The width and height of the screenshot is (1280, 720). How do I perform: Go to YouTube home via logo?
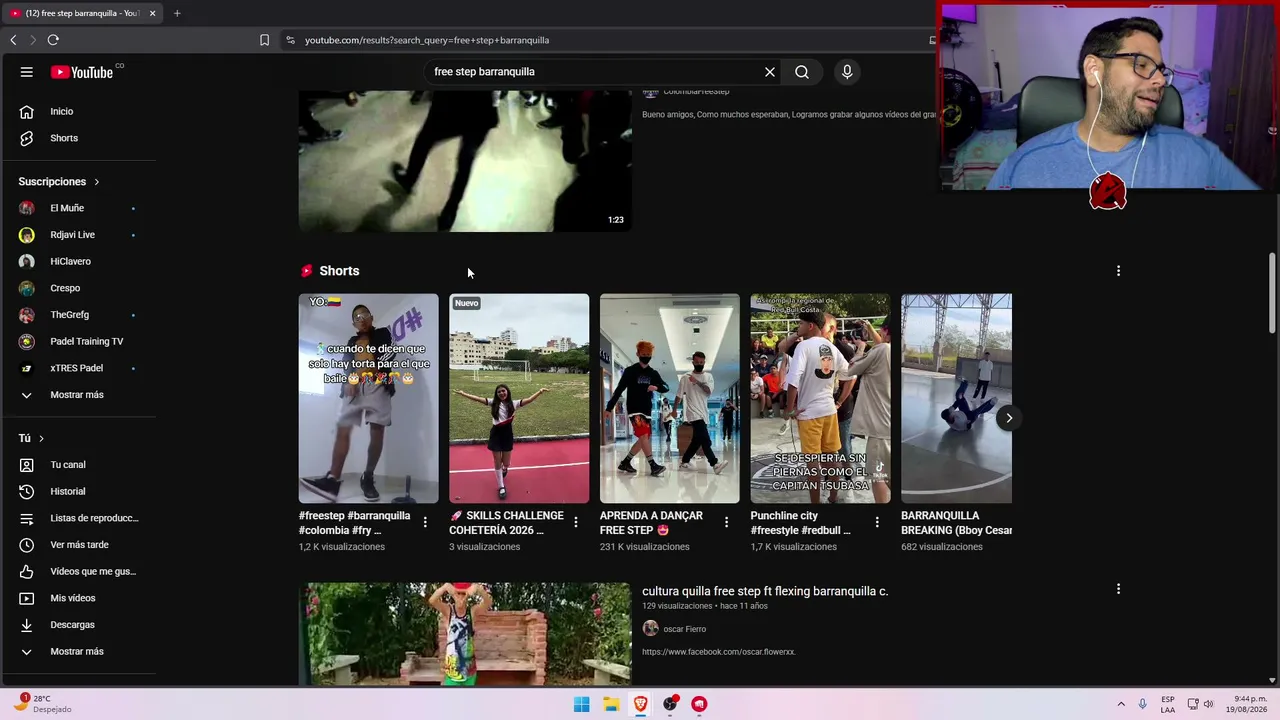point(84,72)
